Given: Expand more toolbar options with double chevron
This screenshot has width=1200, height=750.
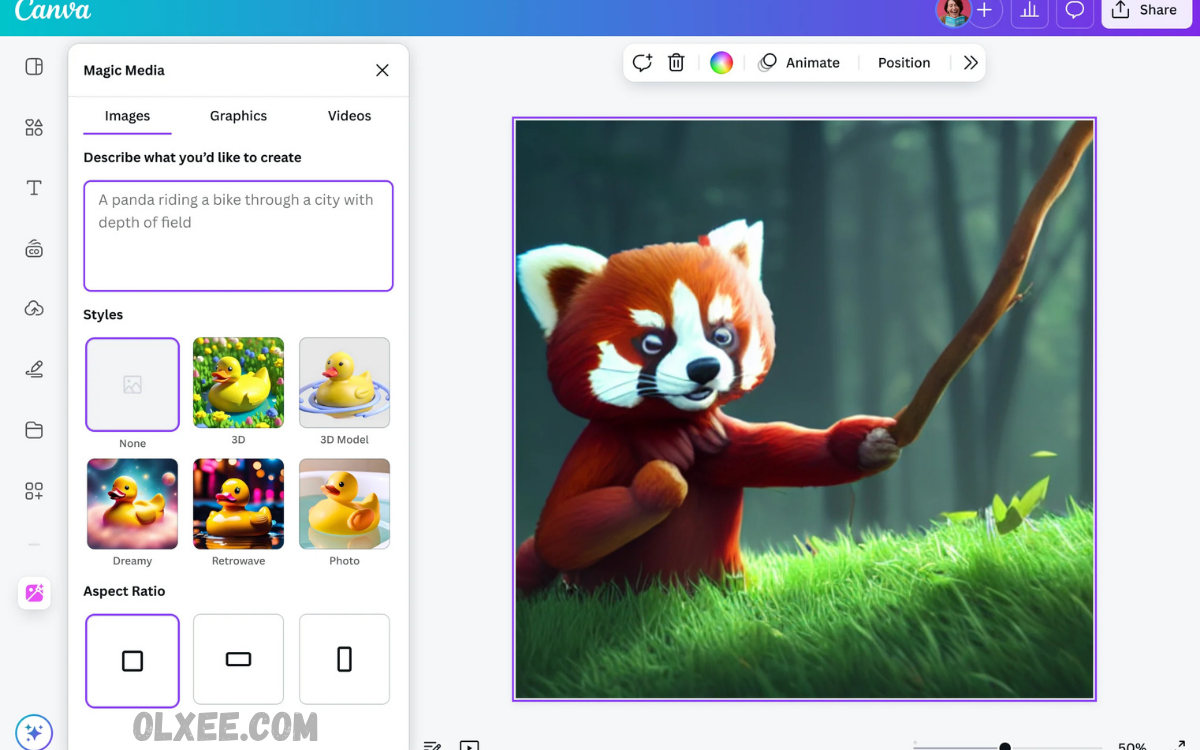Looking at the screenshot, I should click(x=970, y=63).
